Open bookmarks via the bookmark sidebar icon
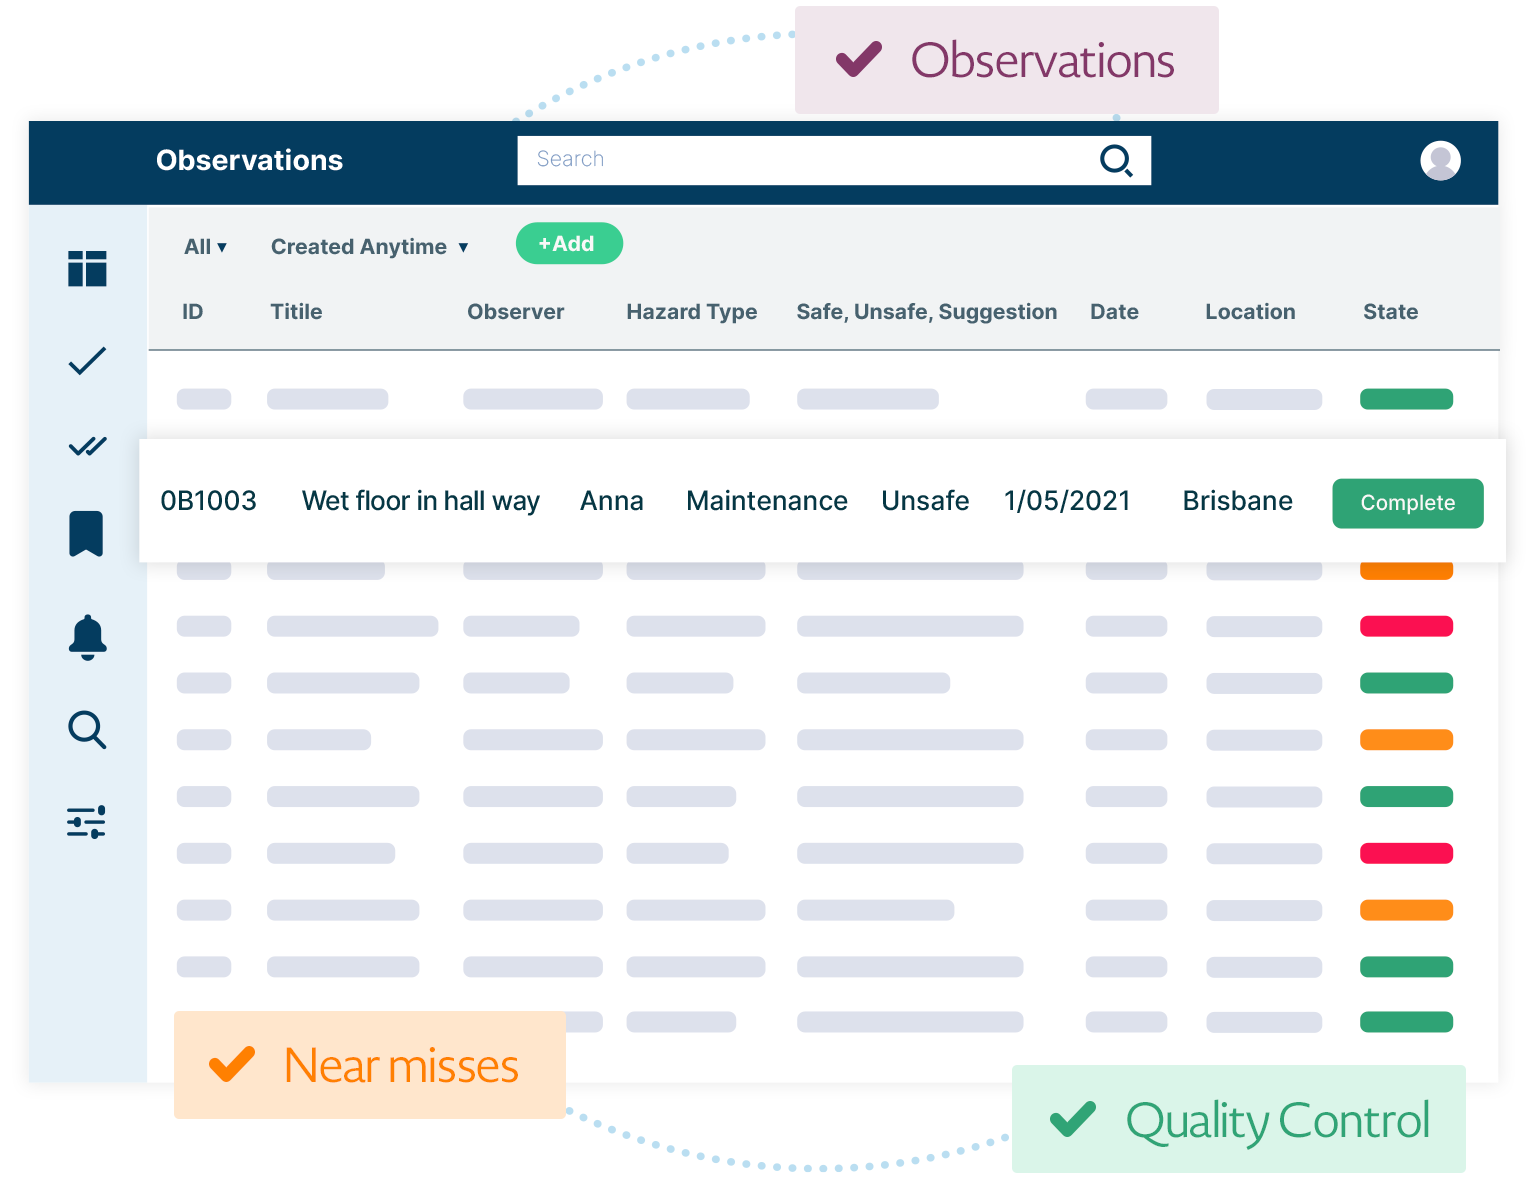 tap(87, 534)
